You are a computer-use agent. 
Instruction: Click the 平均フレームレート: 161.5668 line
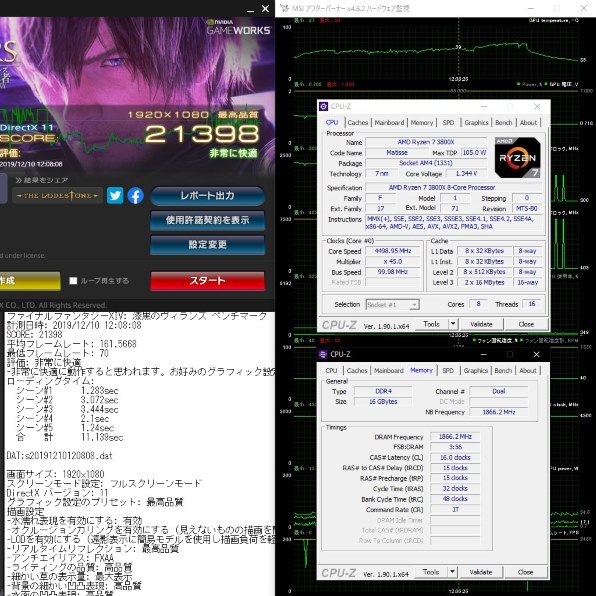(71, 344)
